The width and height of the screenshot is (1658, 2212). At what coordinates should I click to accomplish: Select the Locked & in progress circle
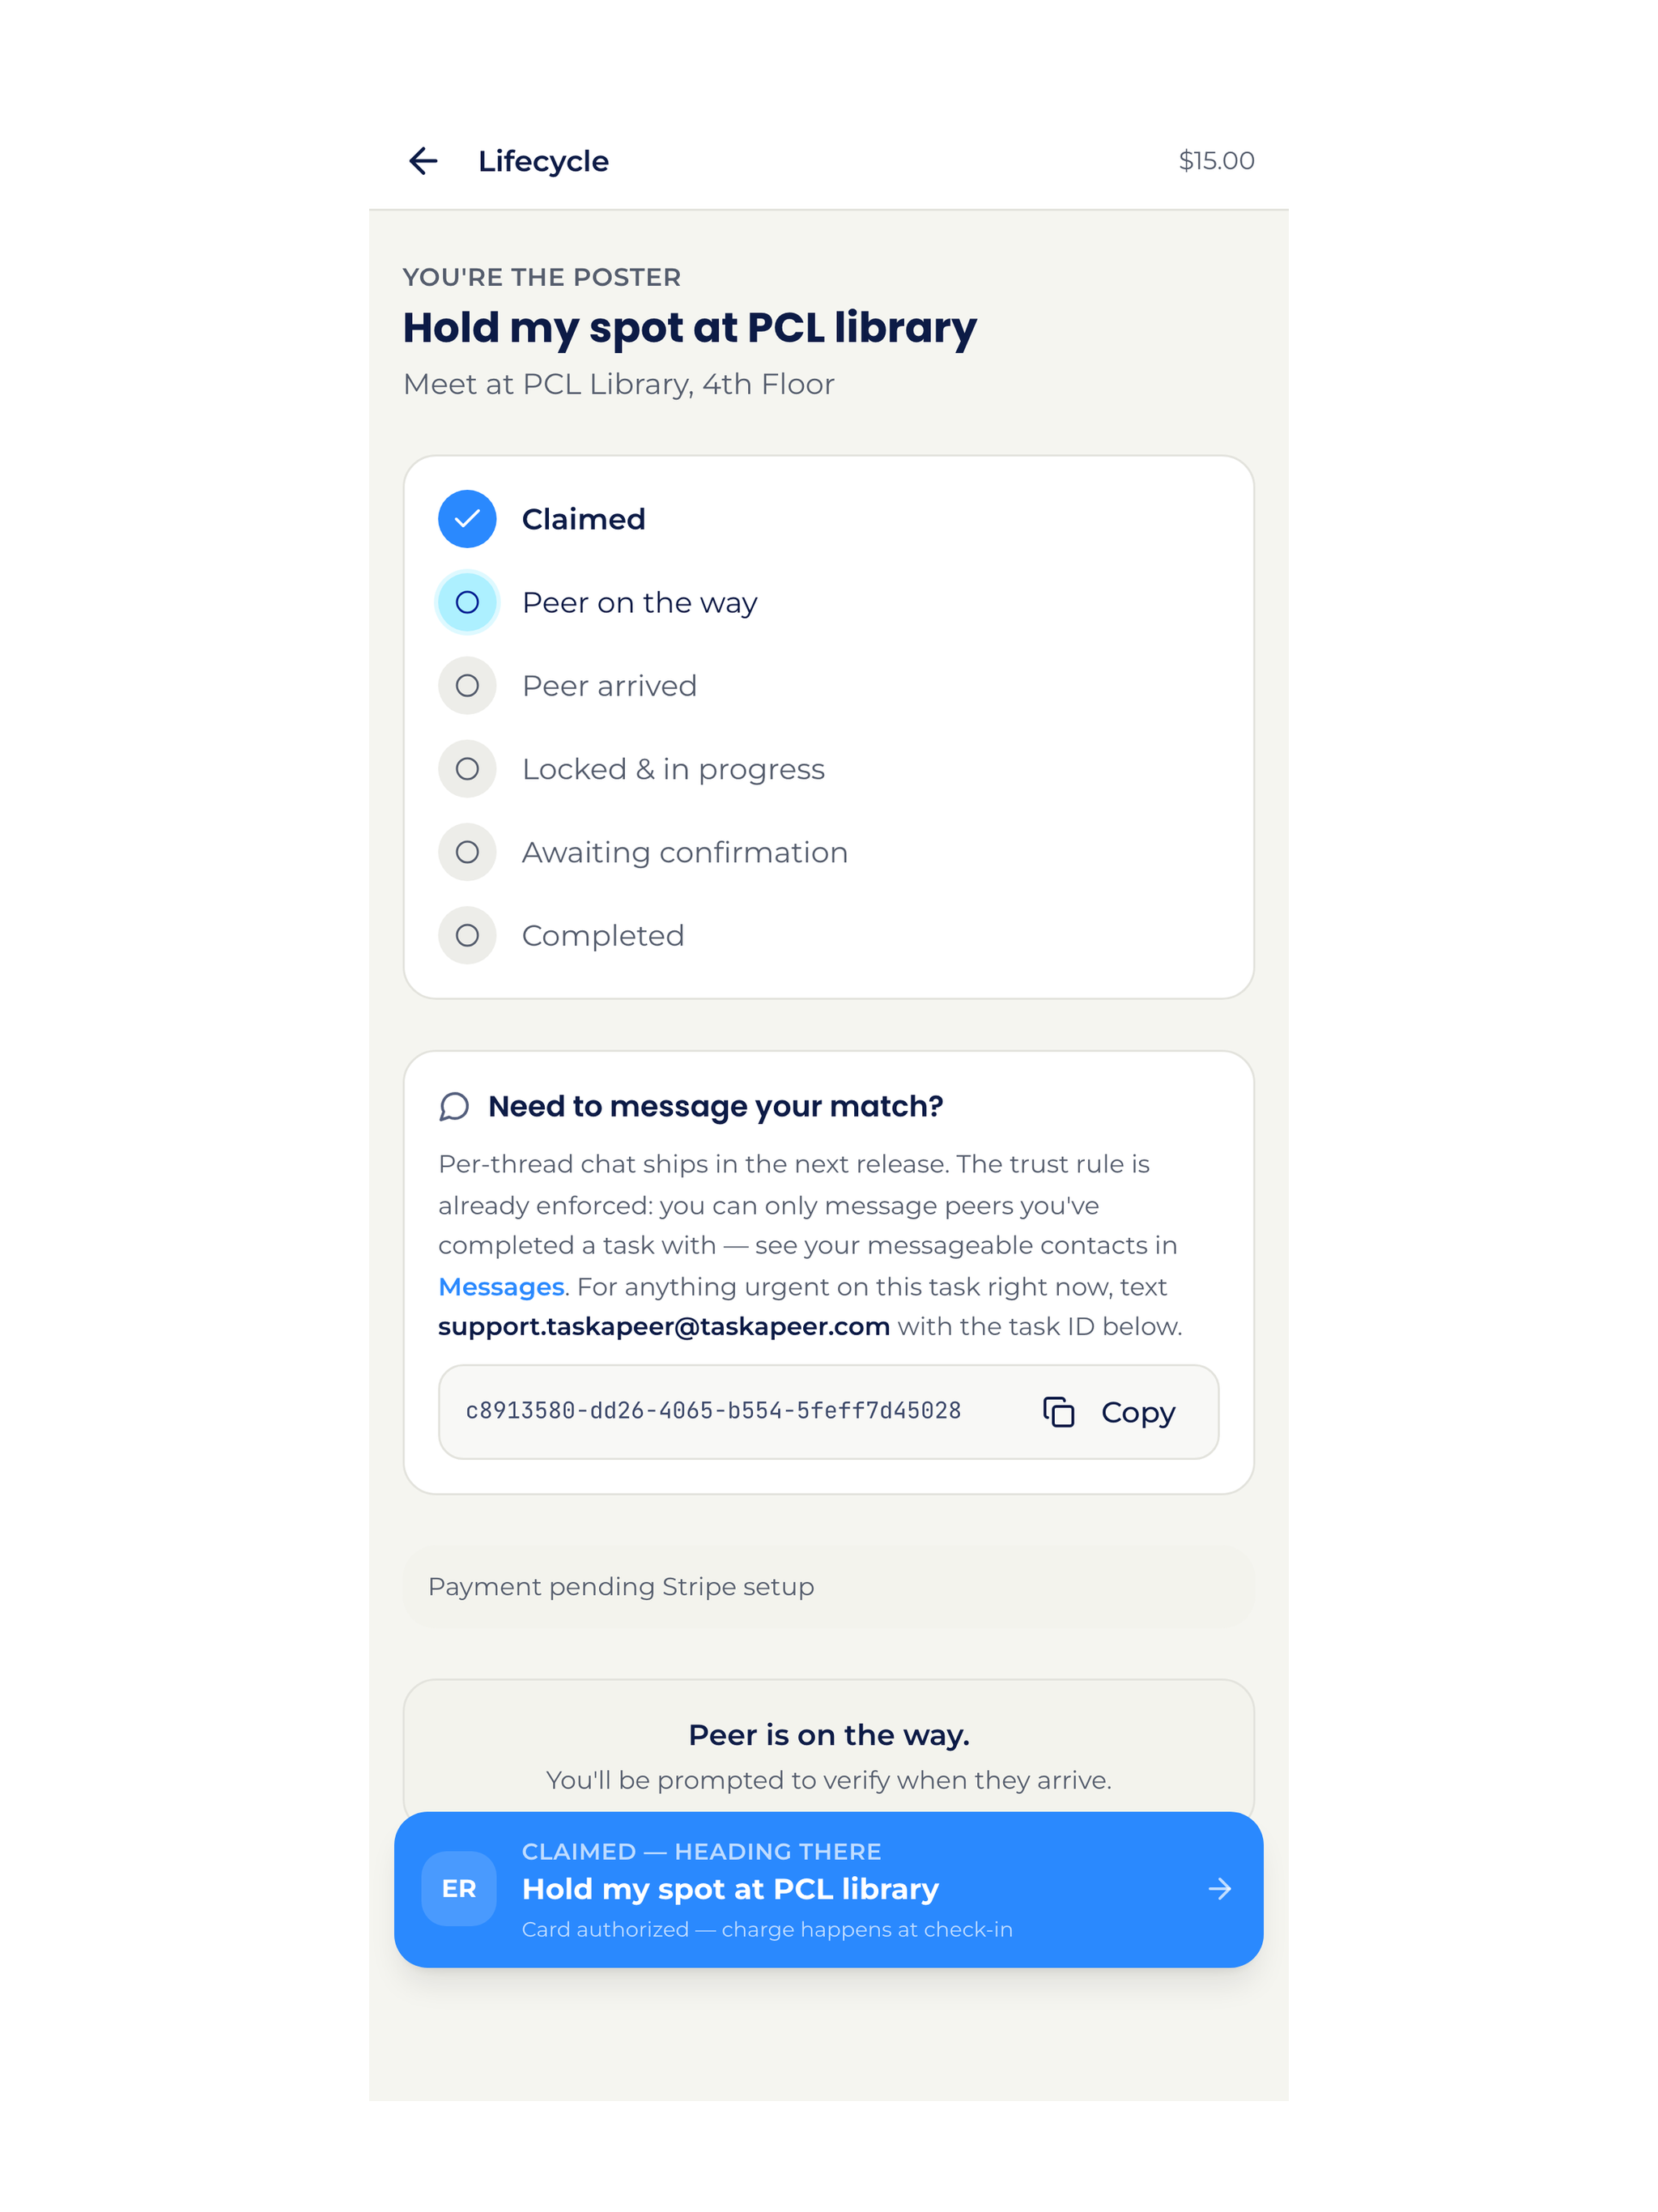[x=467, y=769]
